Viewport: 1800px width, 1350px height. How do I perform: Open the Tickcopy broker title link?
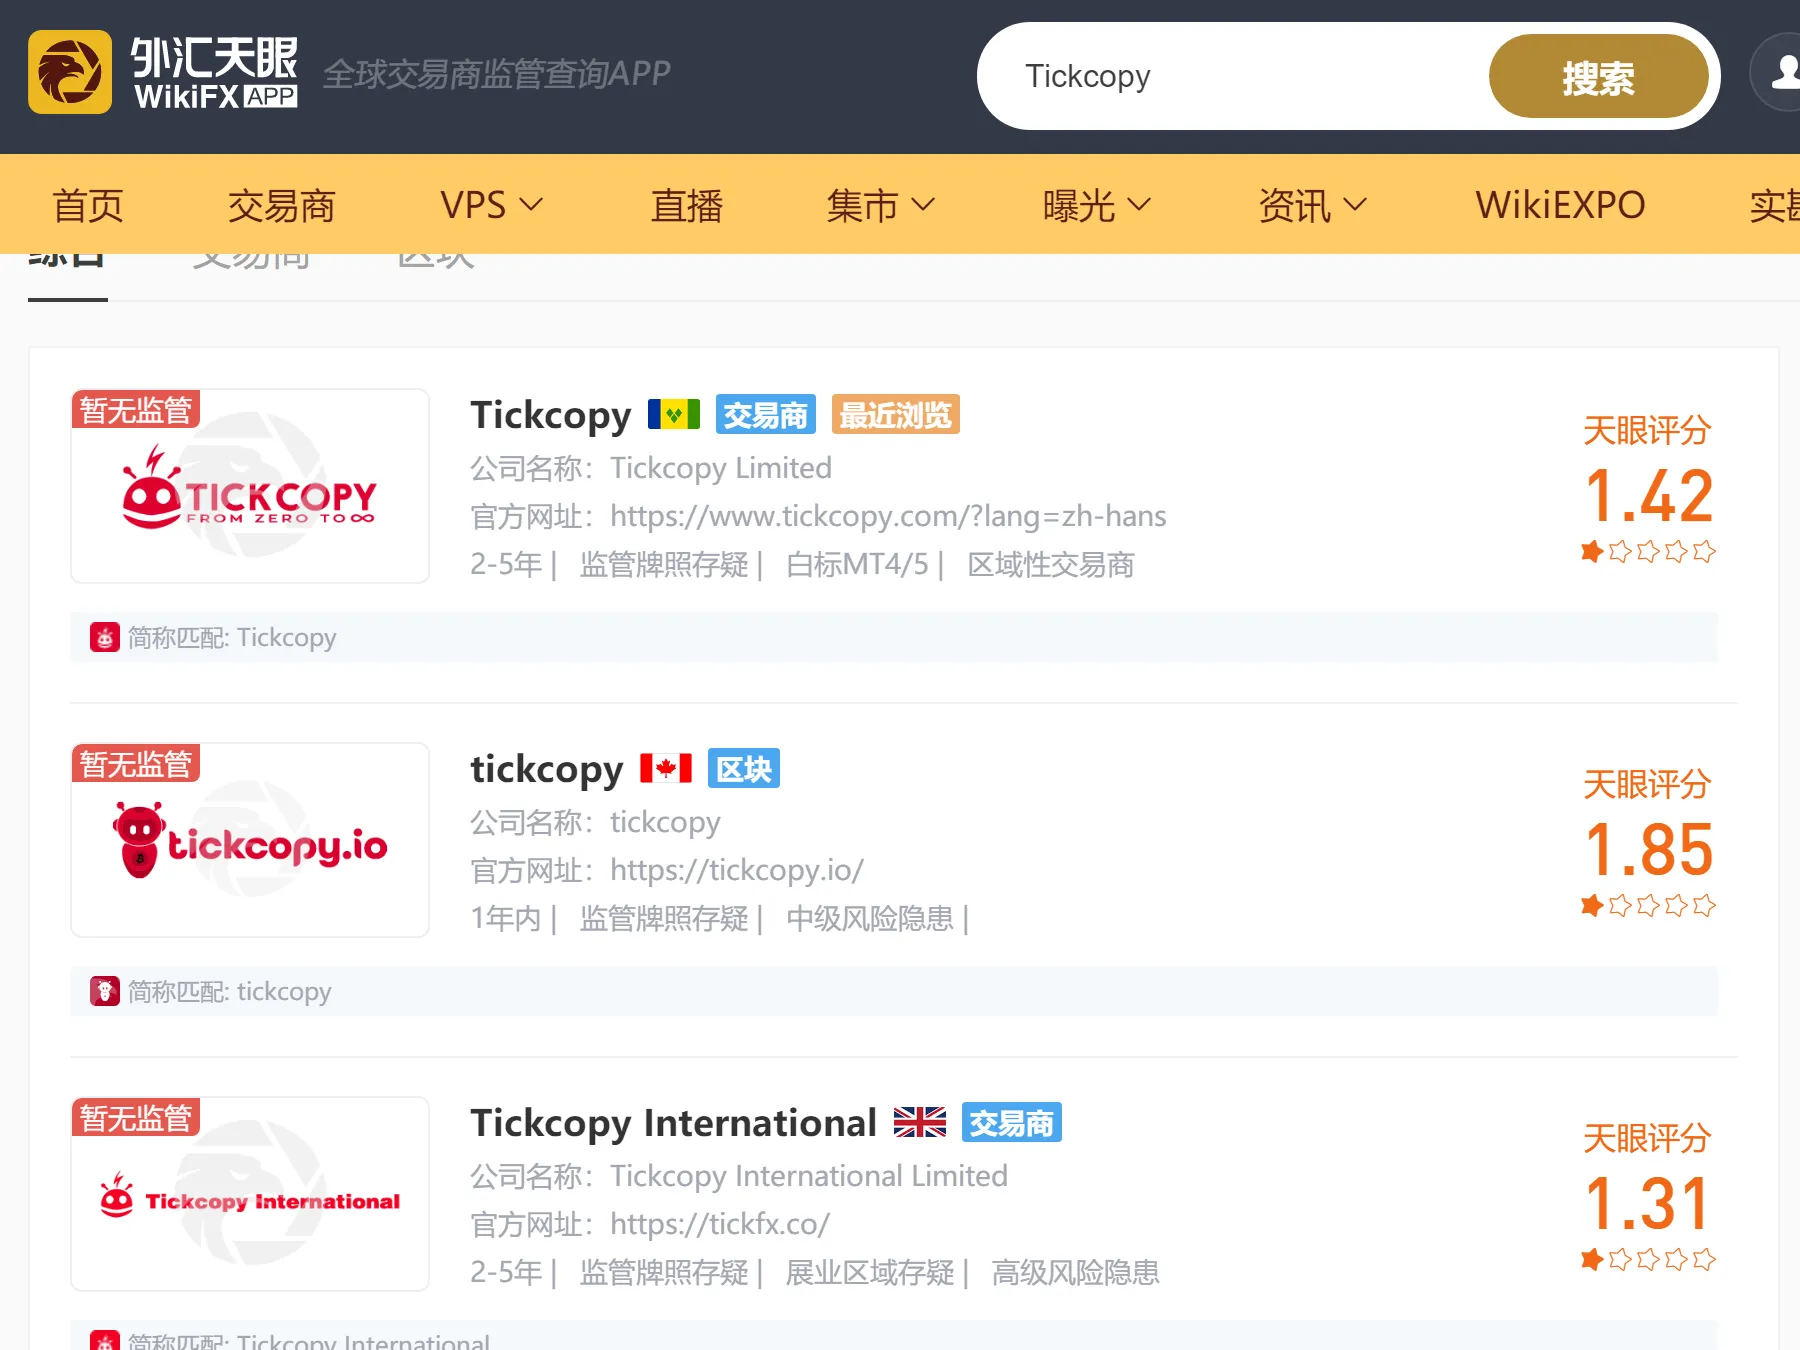(x=551, y=414)
